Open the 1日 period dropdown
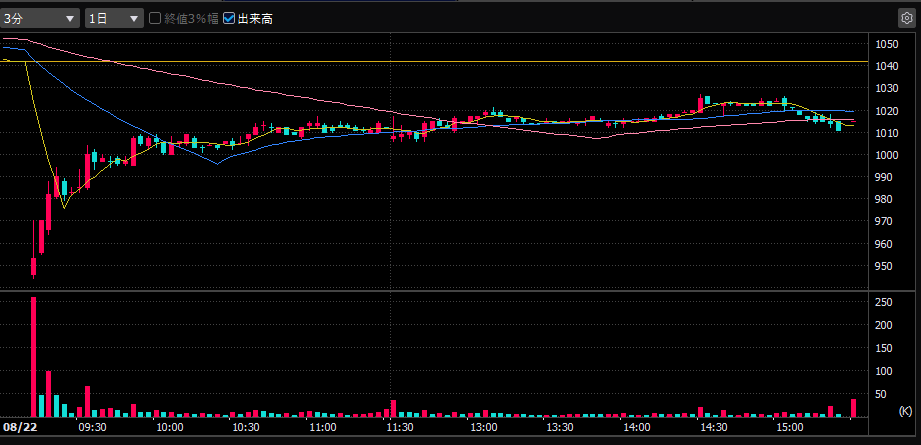 [115, 19]
